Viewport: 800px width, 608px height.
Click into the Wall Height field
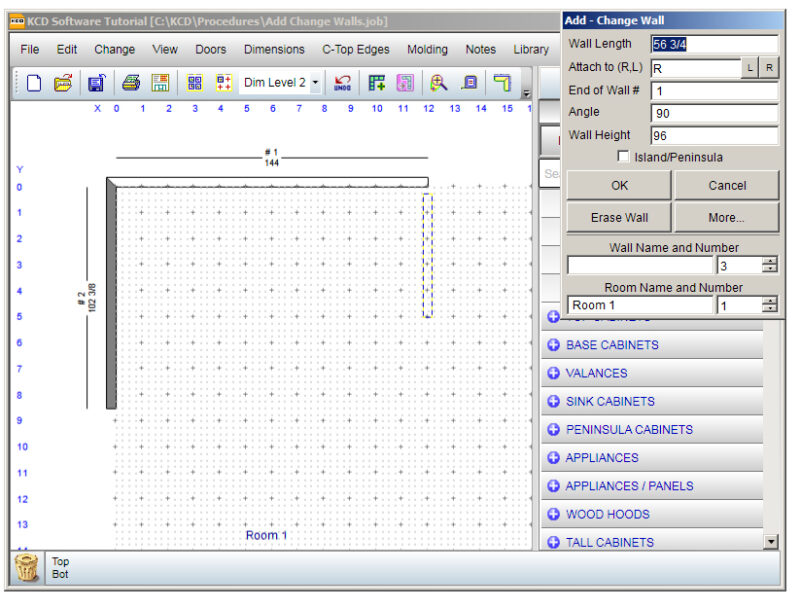click(713, 136)
